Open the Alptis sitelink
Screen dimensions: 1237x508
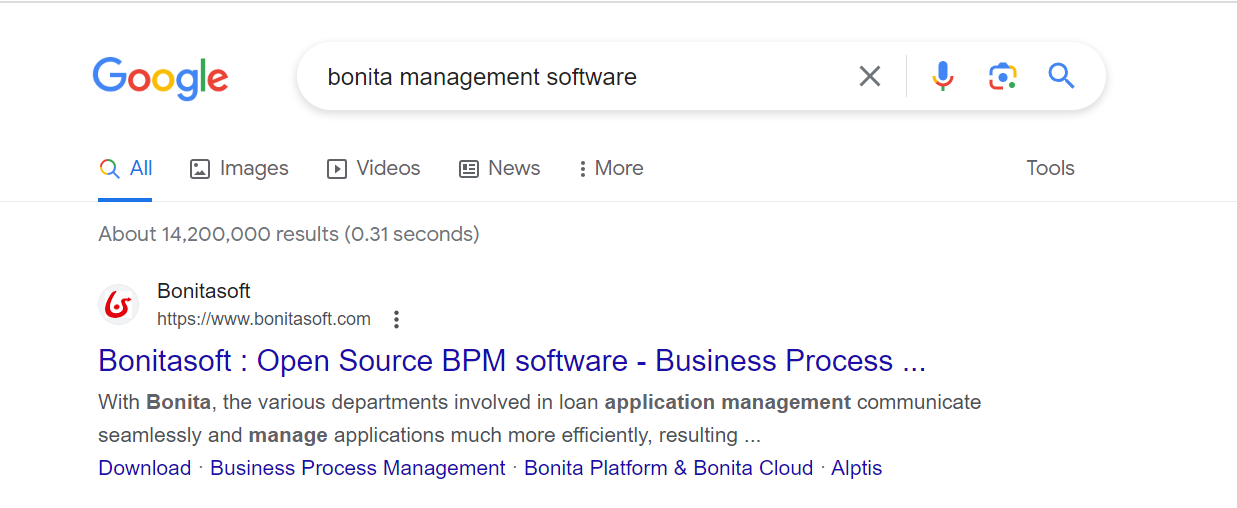(857, 468)
